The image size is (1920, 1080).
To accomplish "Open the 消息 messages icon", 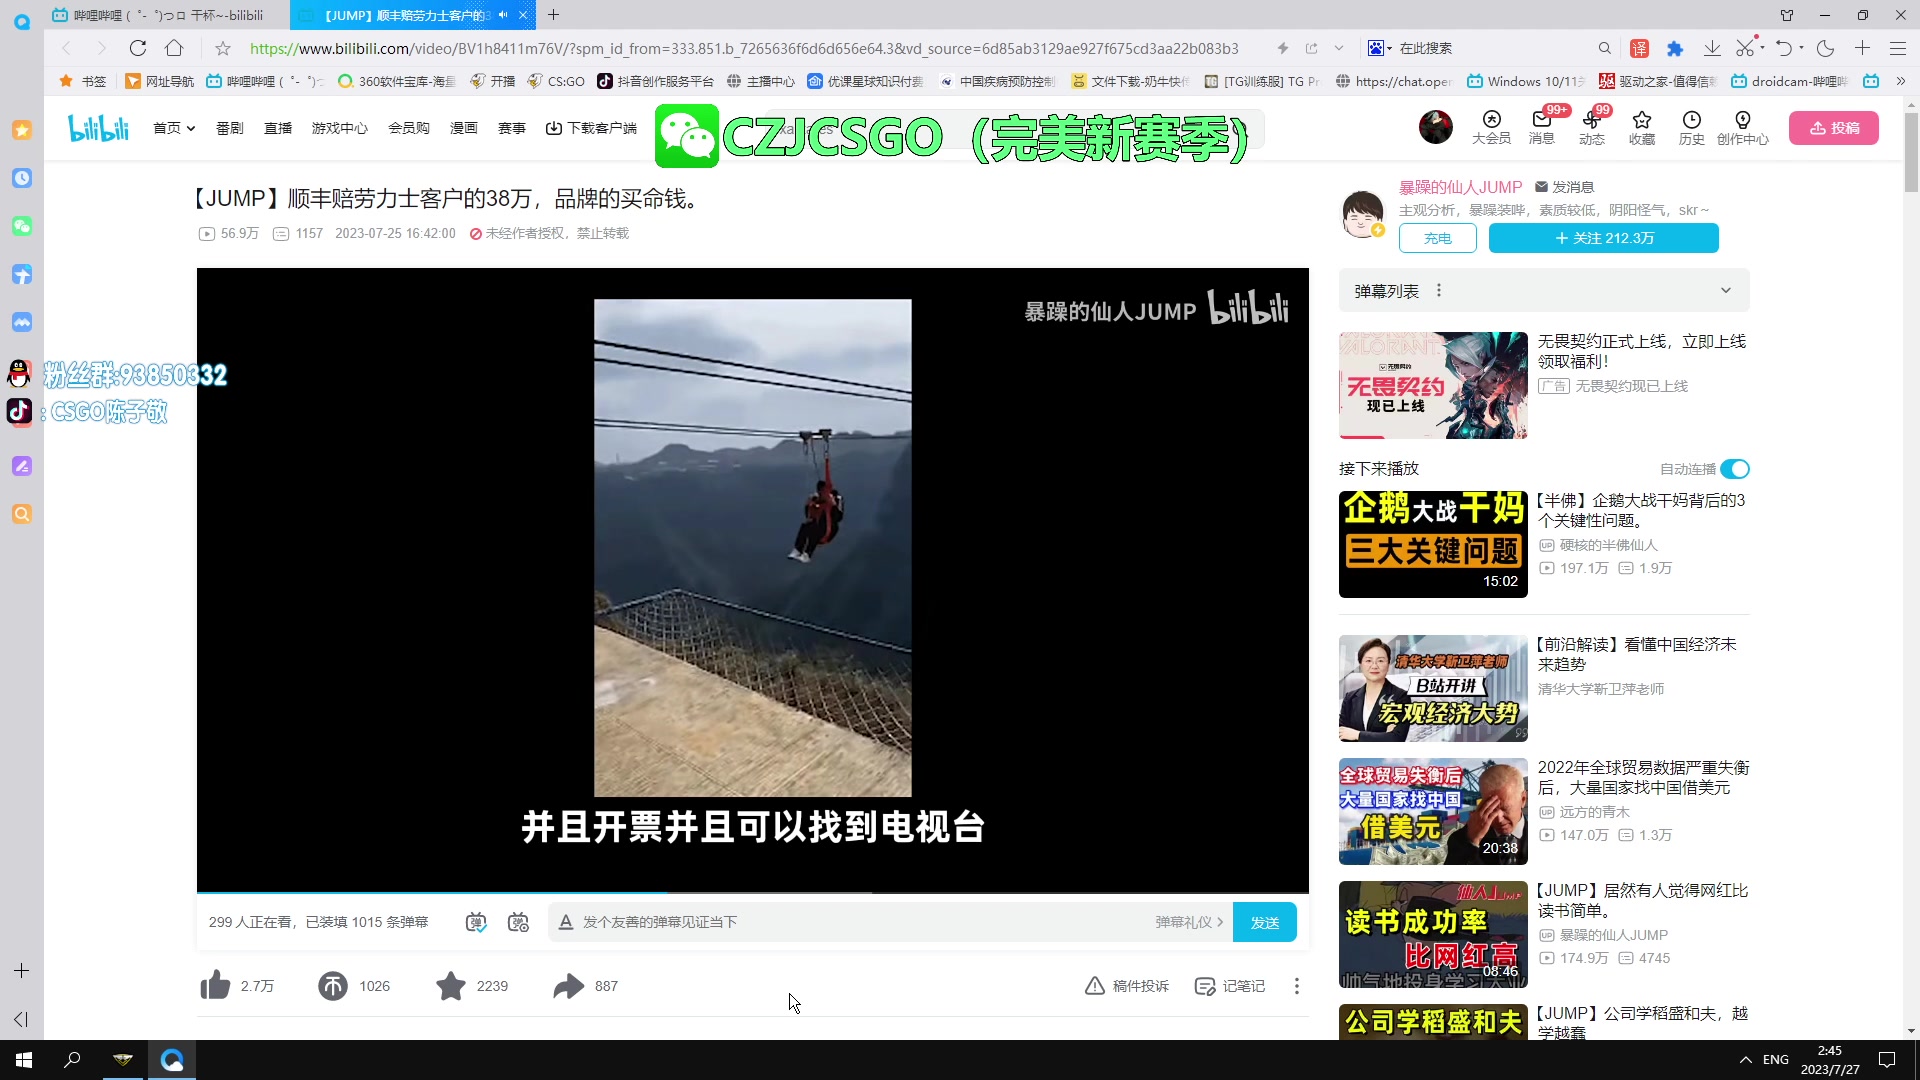I will tap(1541, 128).
